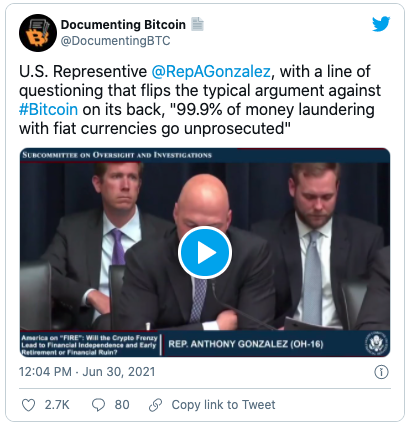Click the 2.7K likes count
The width and height of the screenshot is (409, 431).
(x=57, y=405)
